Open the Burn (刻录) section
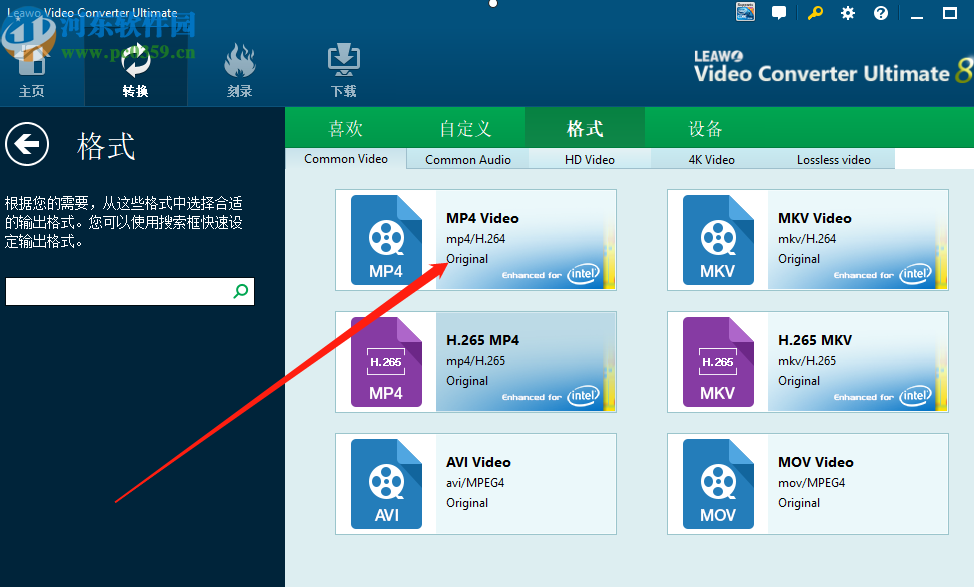The height and width of the screenshot is (587, 974). (x=240, y=70)
